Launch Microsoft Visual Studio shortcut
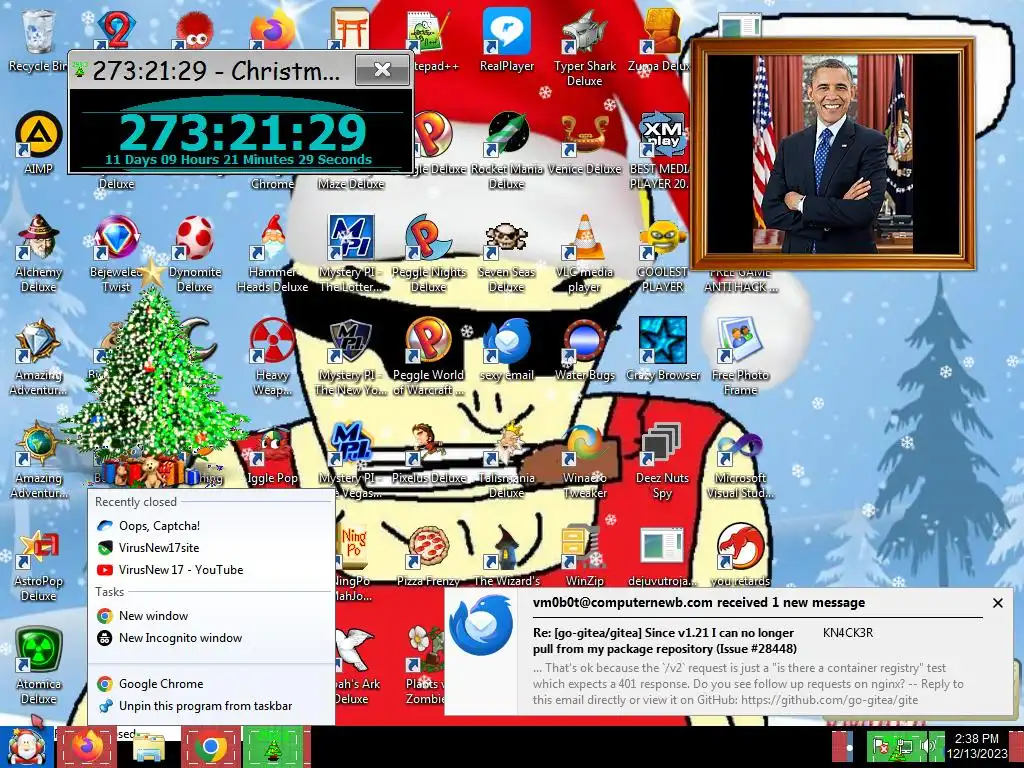The image size is (1024, 768). click(x=740, y=459)
